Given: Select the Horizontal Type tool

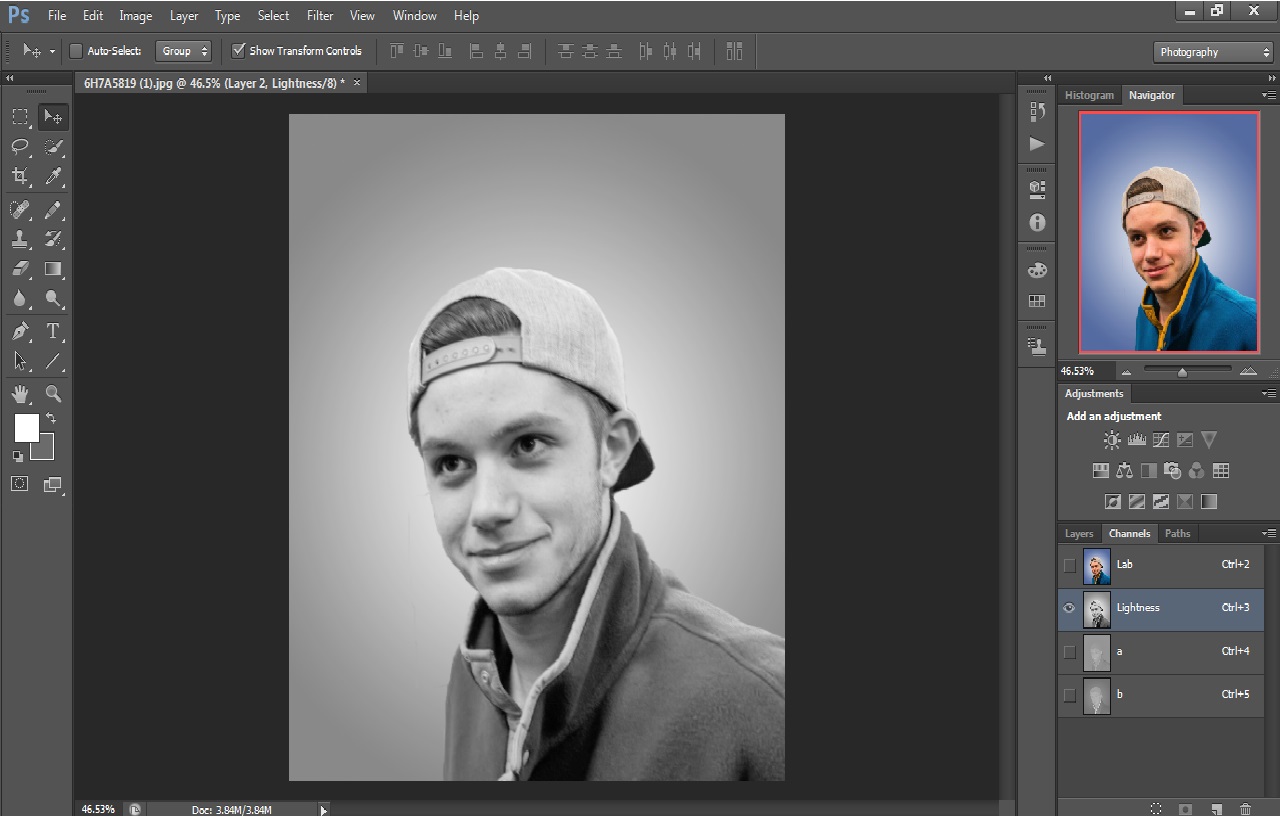Looking at the screenshot, I should click(x=54, y=331).
